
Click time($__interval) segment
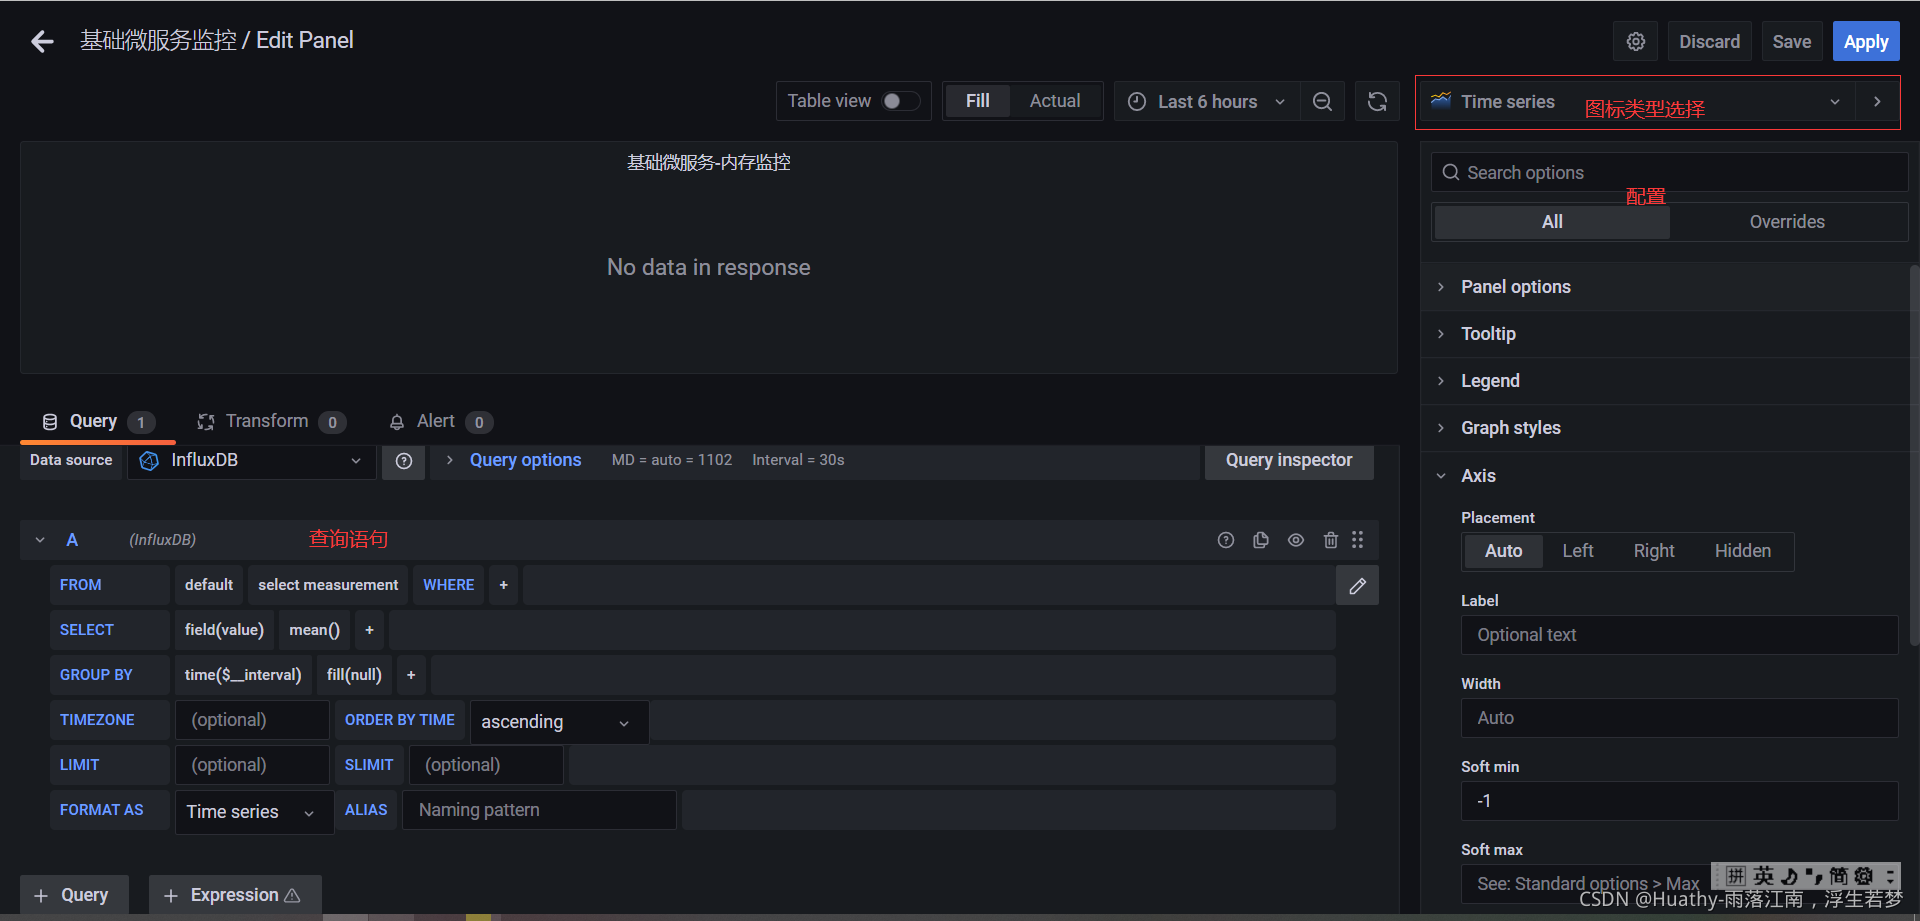[x=243, y=675]
